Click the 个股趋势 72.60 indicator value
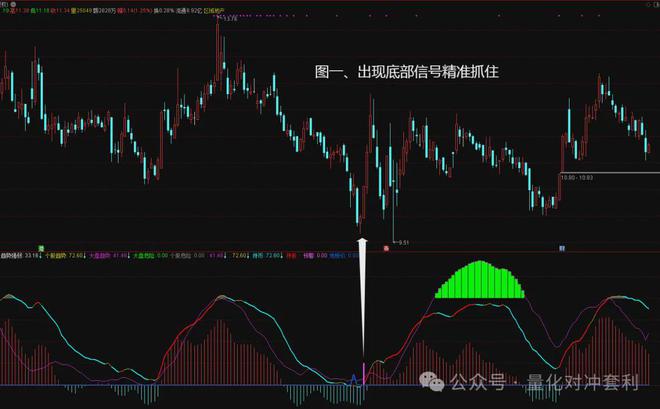Image resolution: width=660 pixels, height=409 pixels. coord(65,255)
